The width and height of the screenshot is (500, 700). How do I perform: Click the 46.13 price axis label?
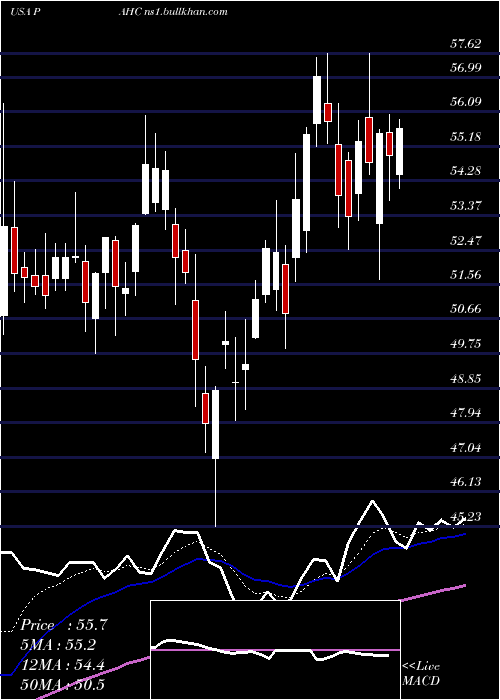466,481
